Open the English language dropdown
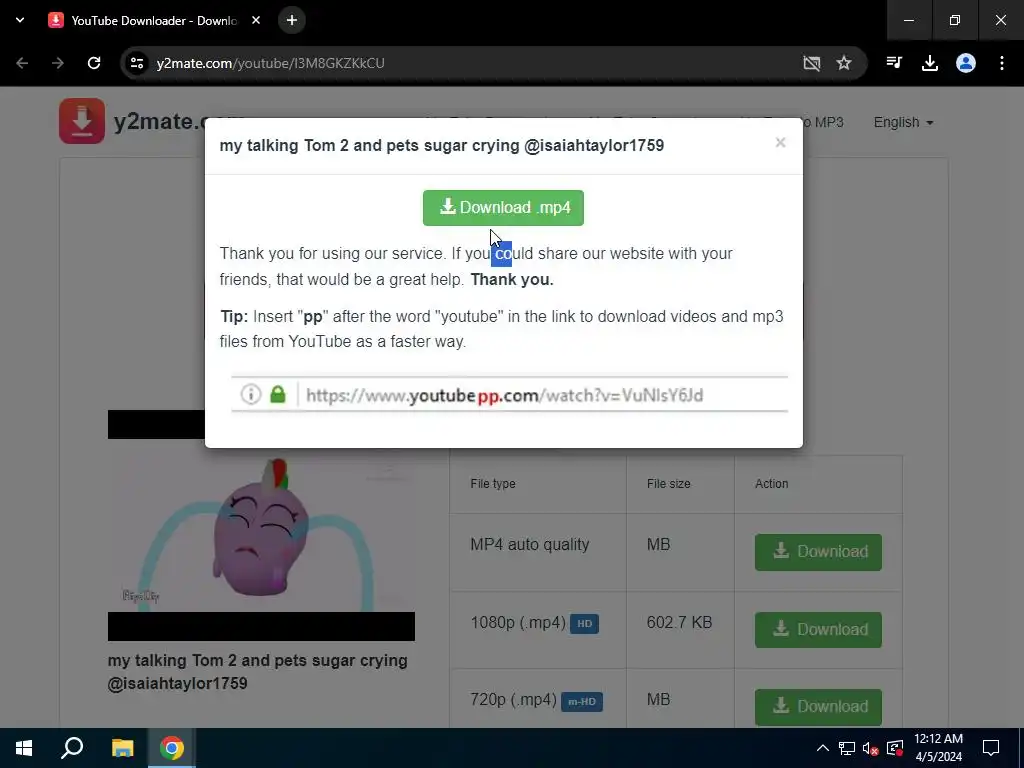Image resolution: width=1024 pixels, height=768 pixels. point(903,122)
